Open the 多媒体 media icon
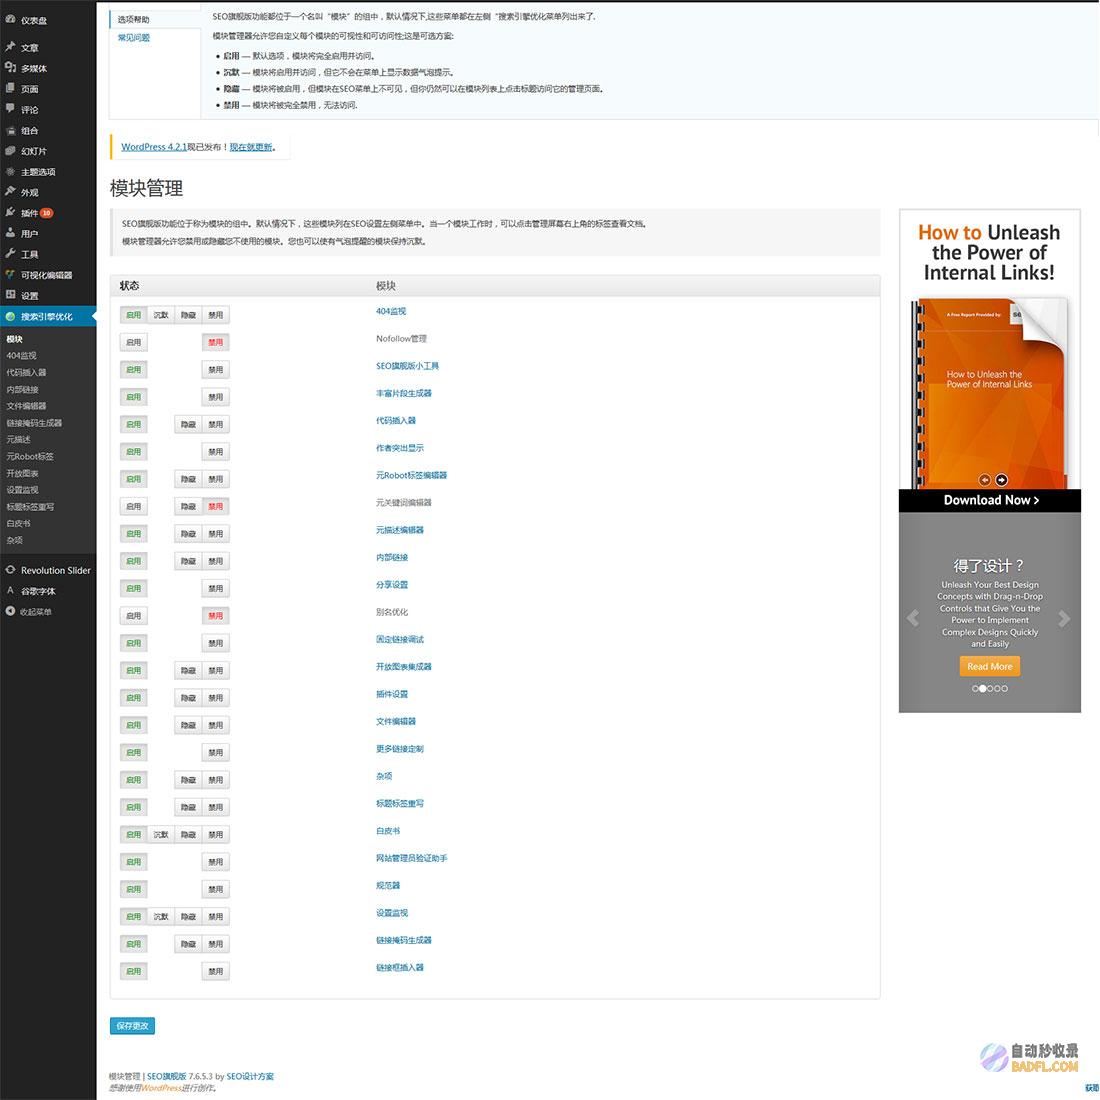The width and height of the screenshot is (1100, 1100). [10, 67]
